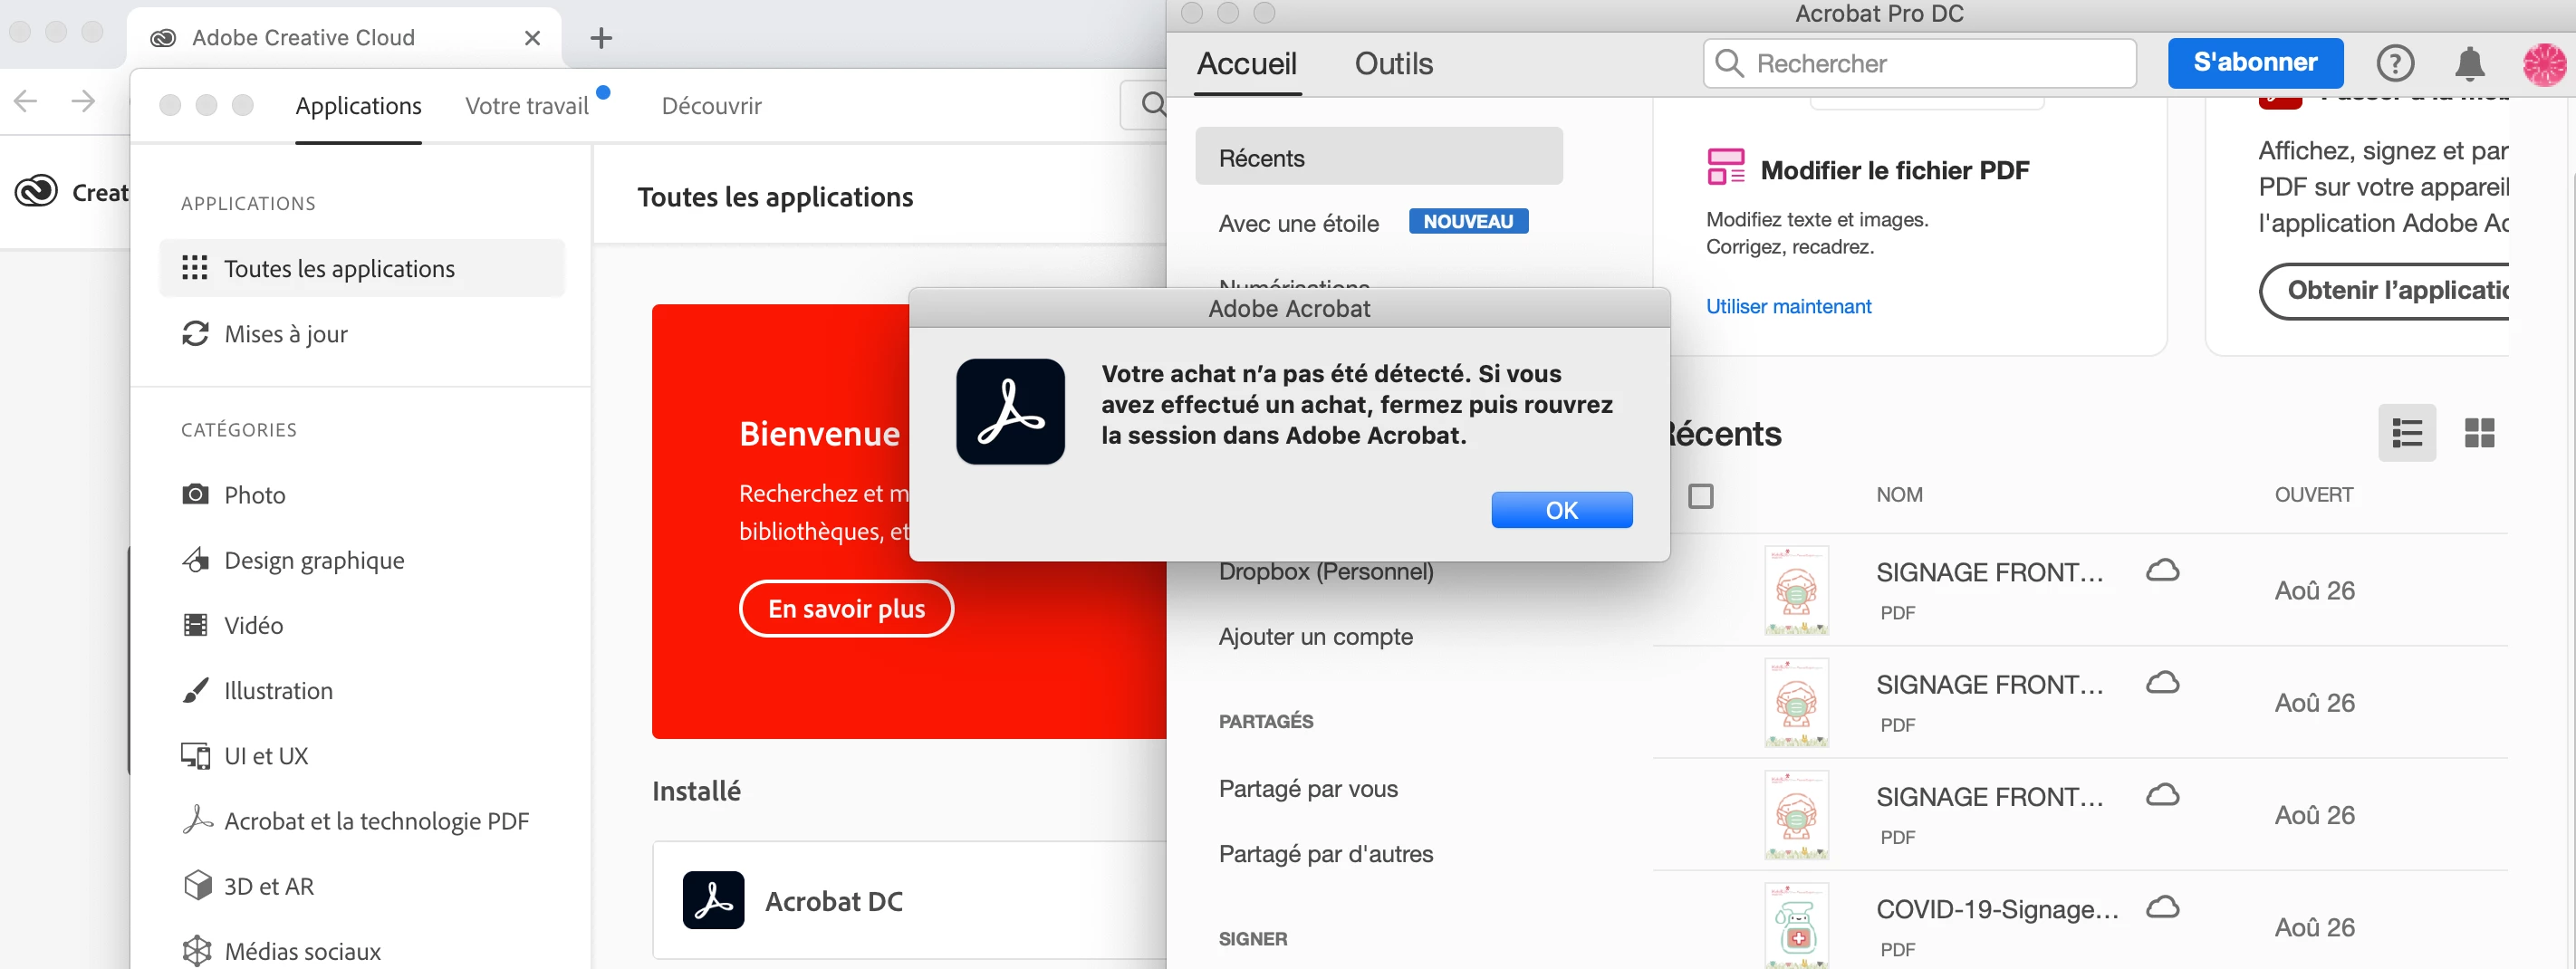The height and width of the screenshot is (969, 2576).
Task: Click the Acrobat DC app icon under Installé
Action: 713,900
